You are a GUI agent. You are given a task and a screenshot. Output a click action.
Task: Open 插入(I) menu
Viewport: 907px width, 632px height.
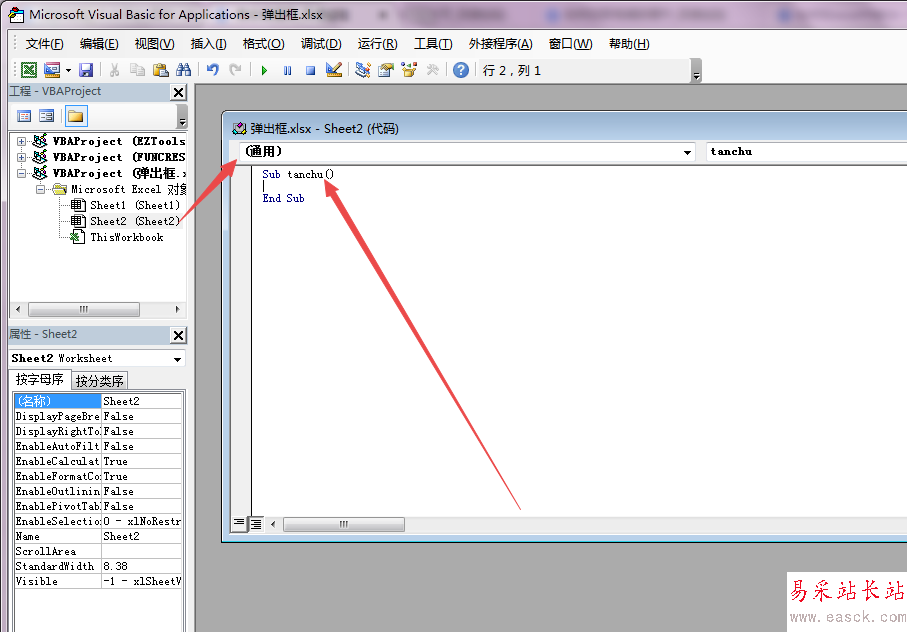click(208, 44)
